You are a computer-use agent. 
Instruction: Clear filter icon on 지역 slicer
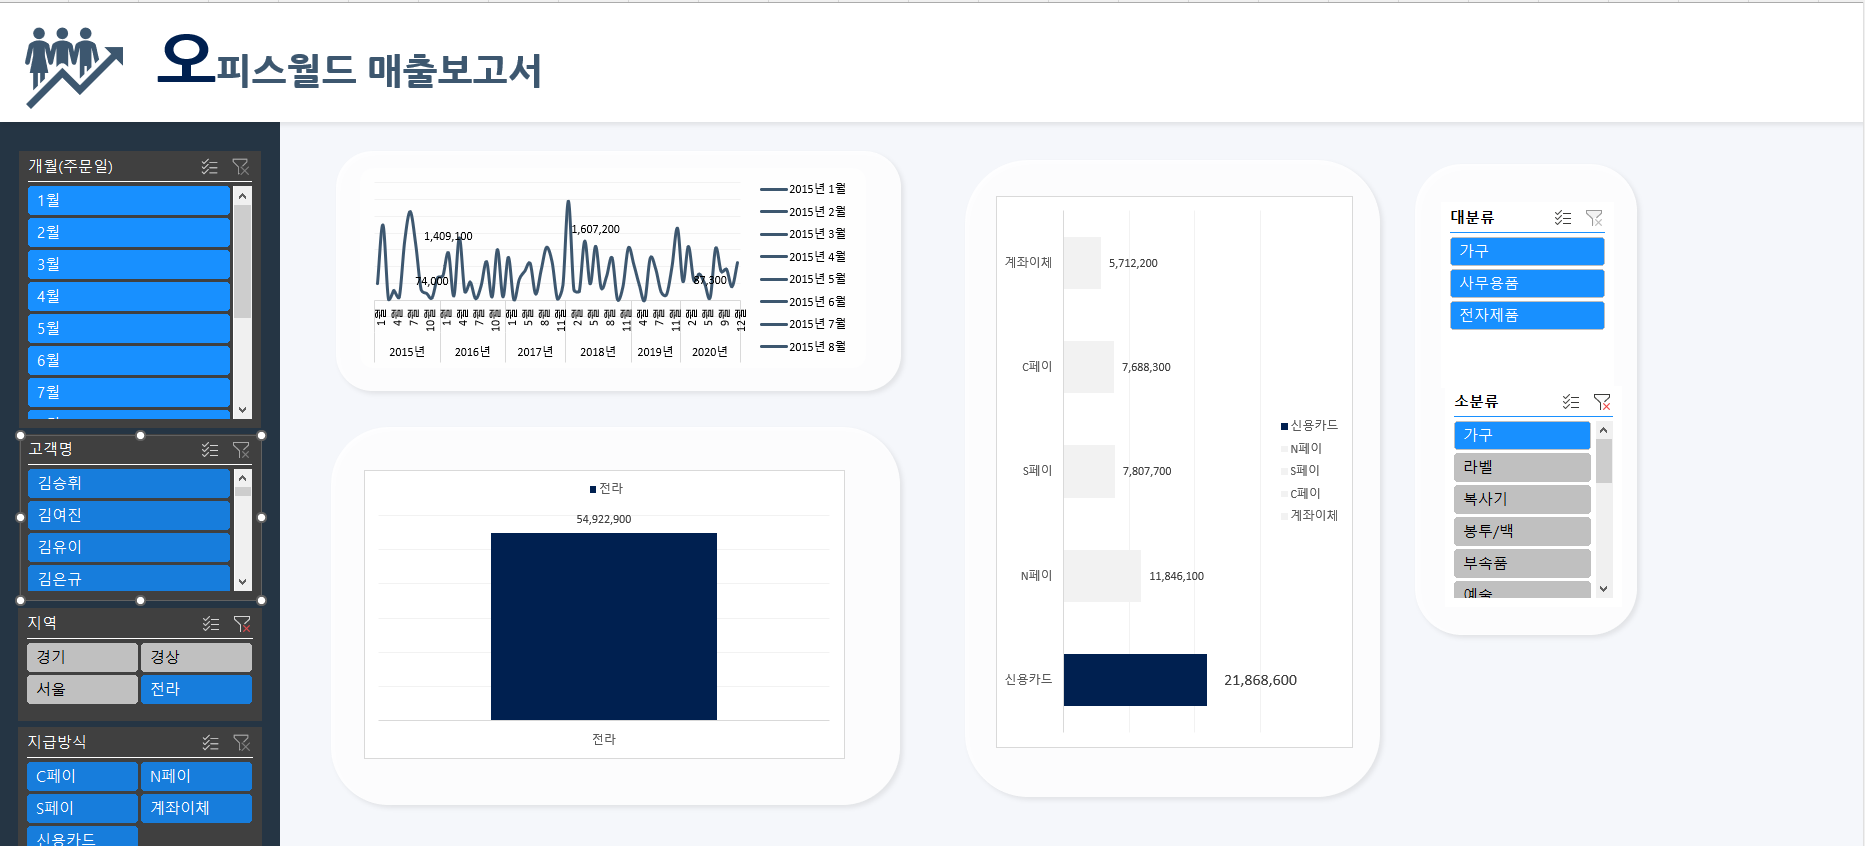[x=242, y=624]
